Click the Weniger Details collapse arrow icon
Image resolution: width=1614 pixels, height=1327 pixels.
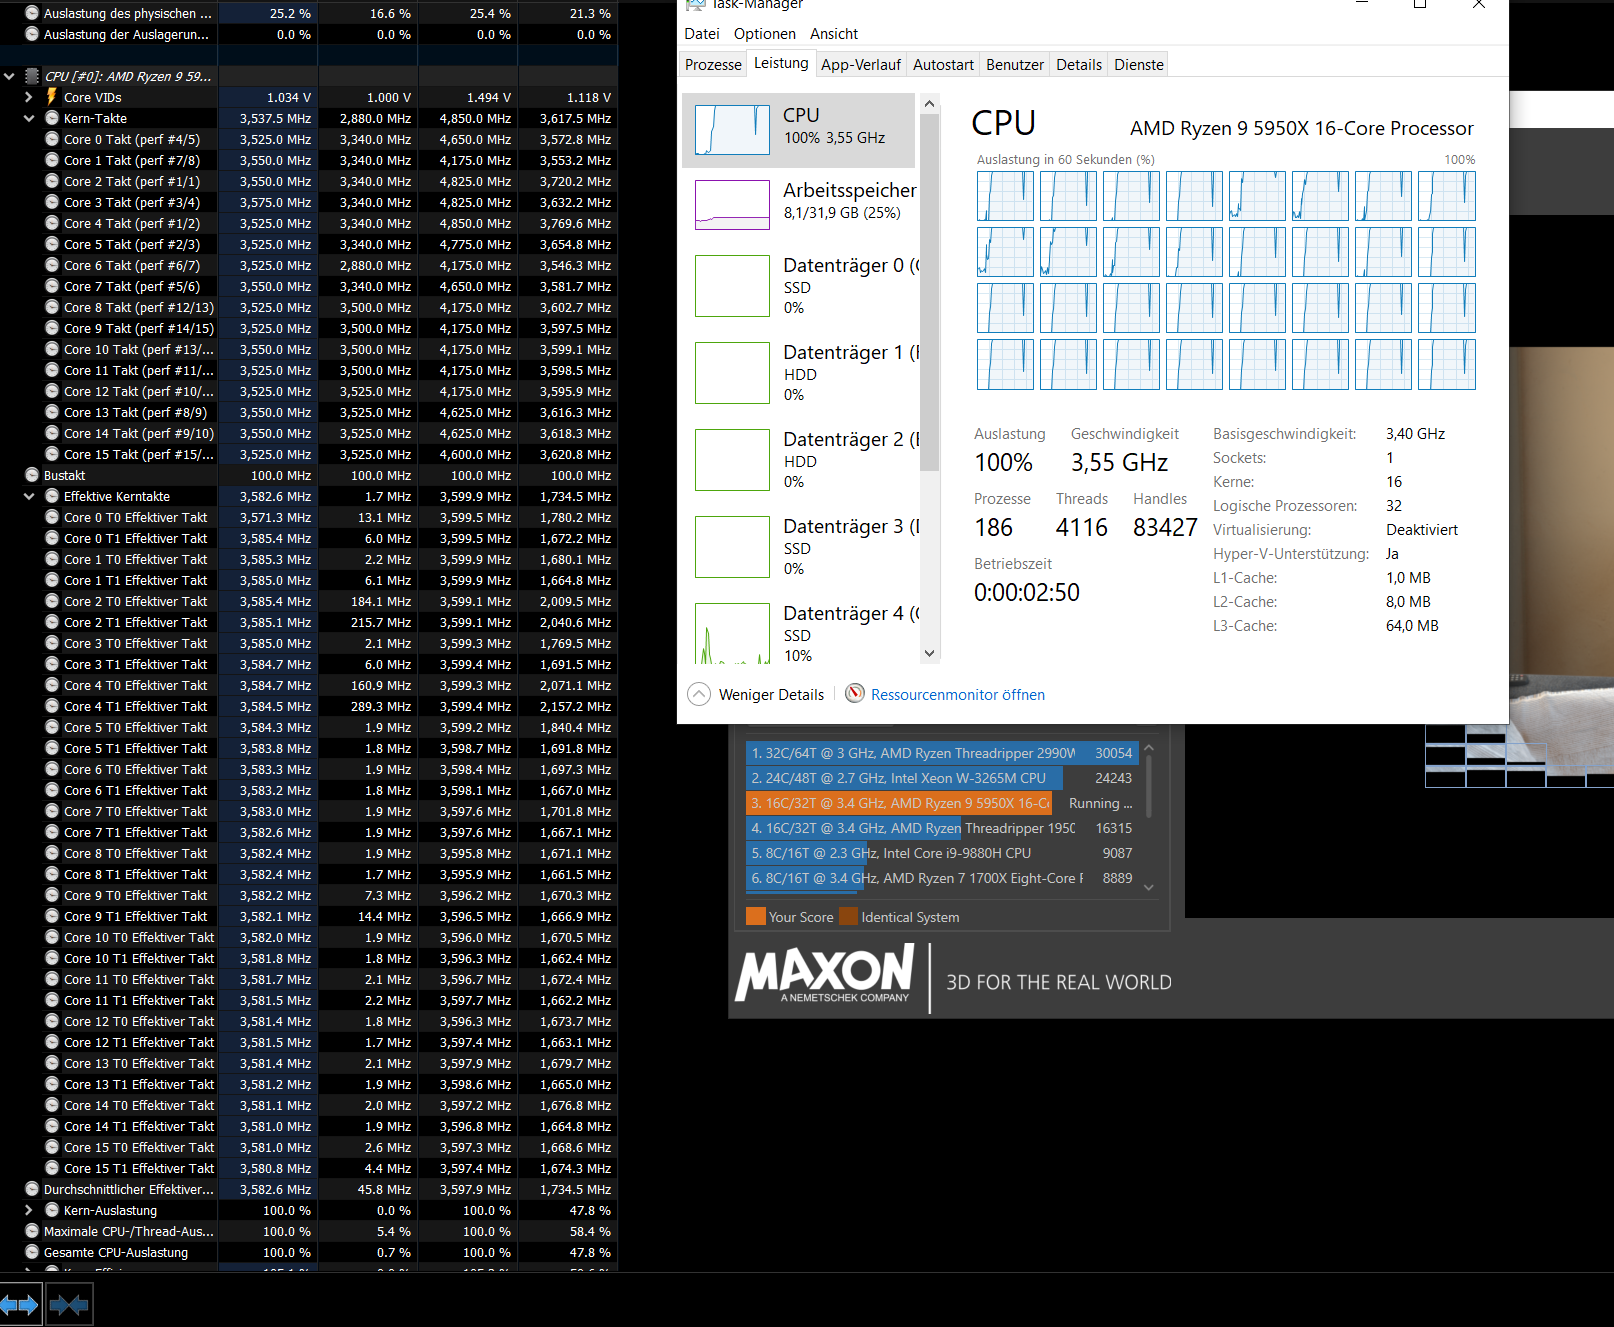(699, 694)
